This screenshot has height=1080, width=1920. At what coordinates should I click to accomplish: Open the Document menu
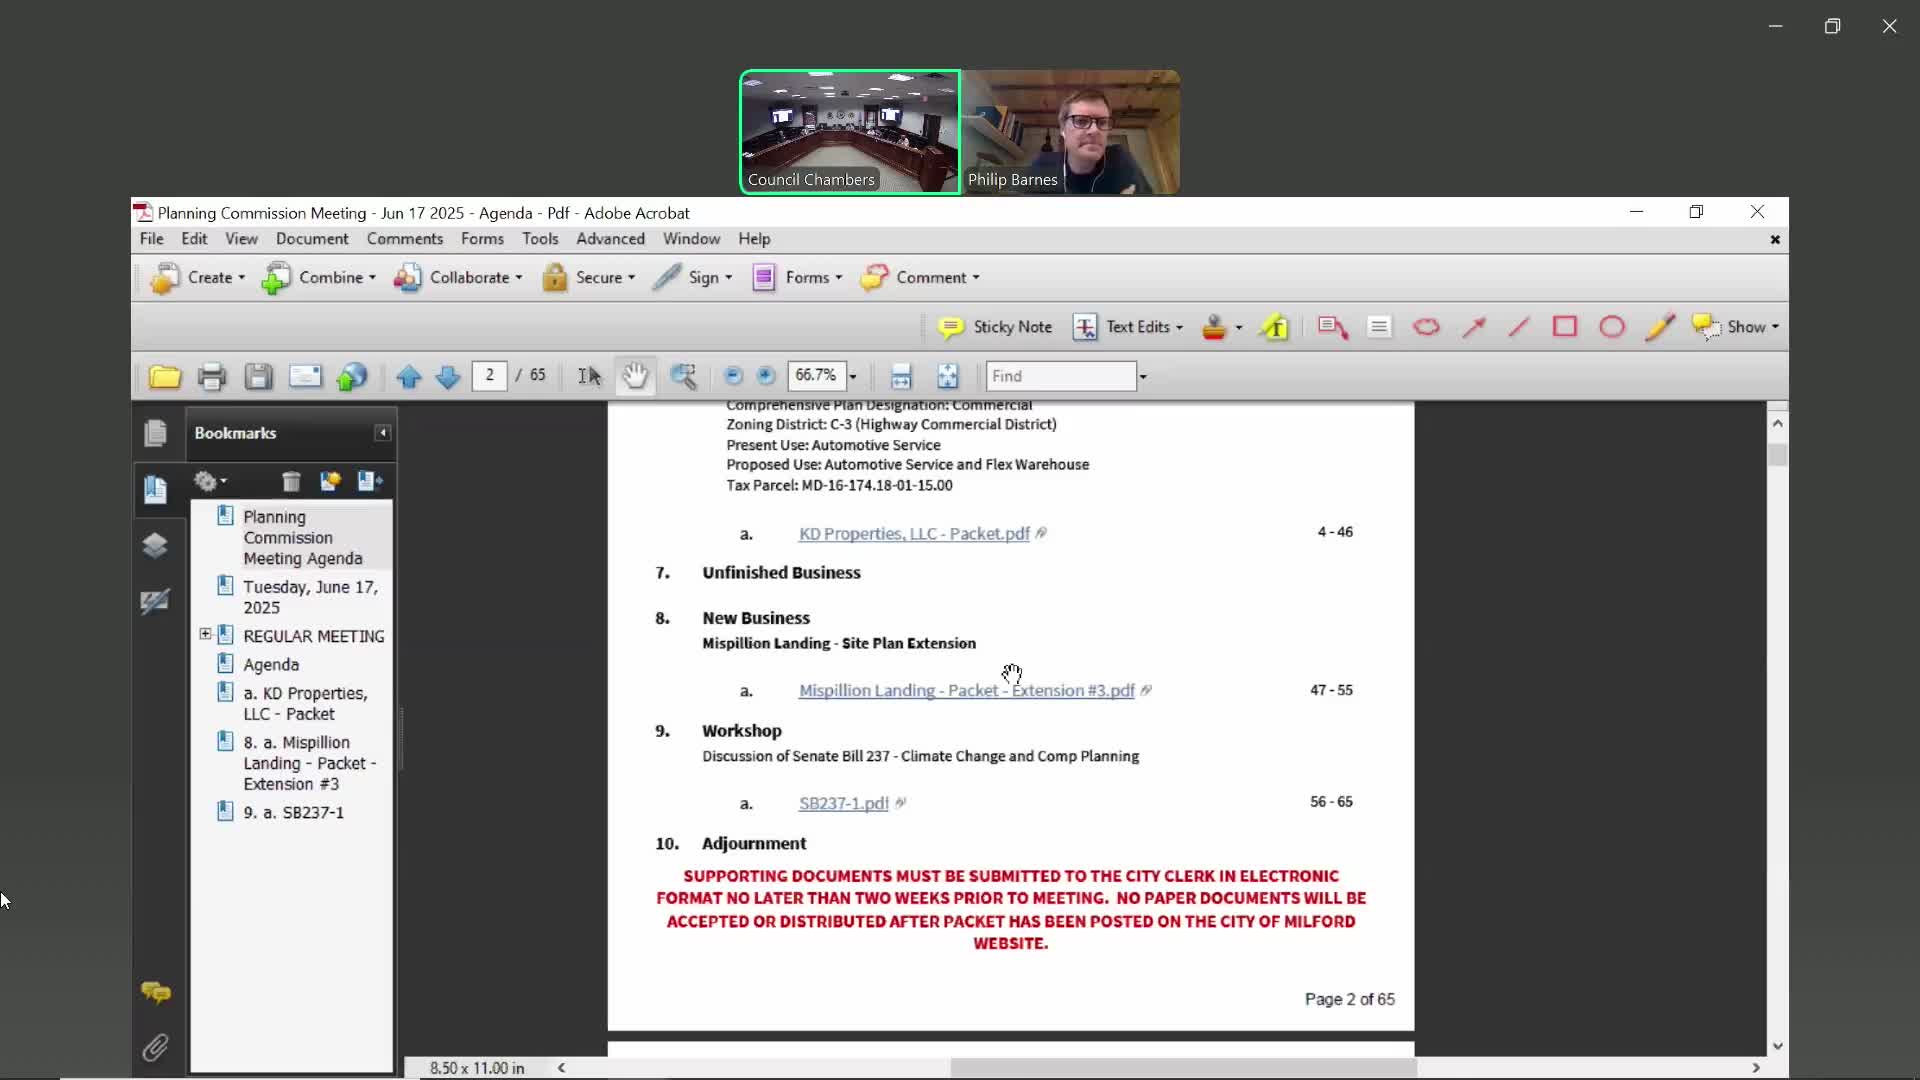(312, 239)
